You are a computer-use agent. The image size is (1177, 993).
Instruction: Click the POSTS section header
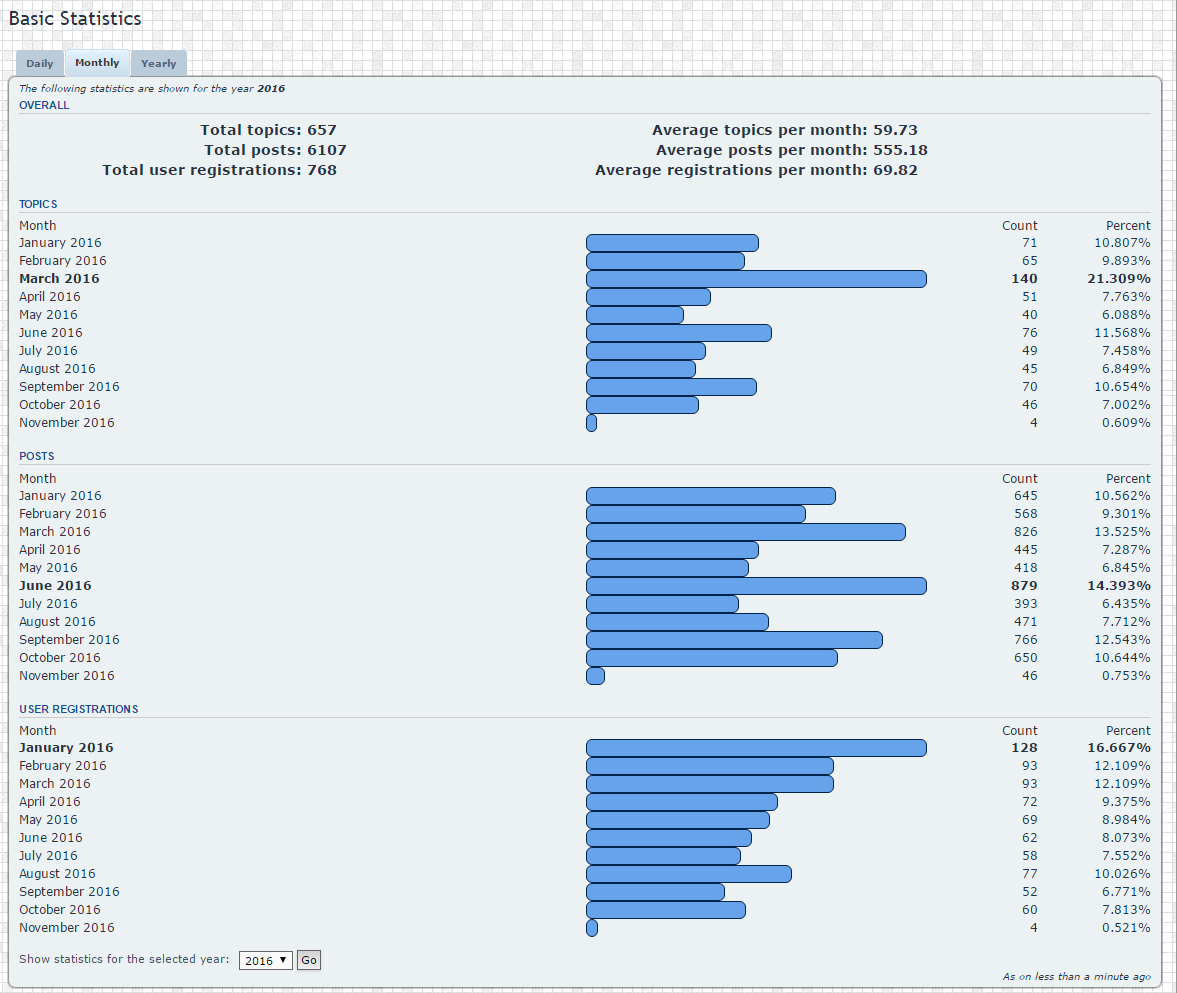pyautogui.click(x=37, y=456)
